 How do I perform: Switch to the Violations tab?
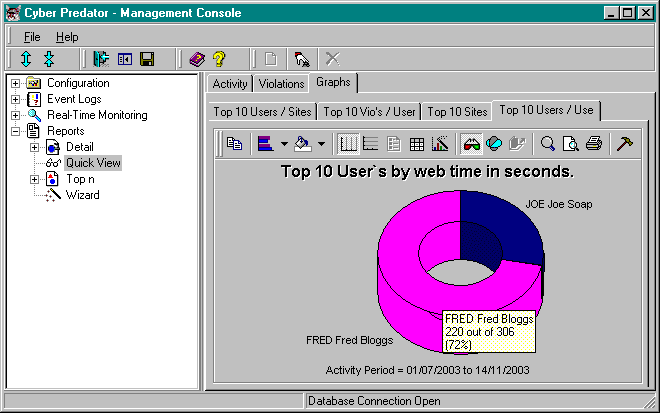tap(281, 84)
